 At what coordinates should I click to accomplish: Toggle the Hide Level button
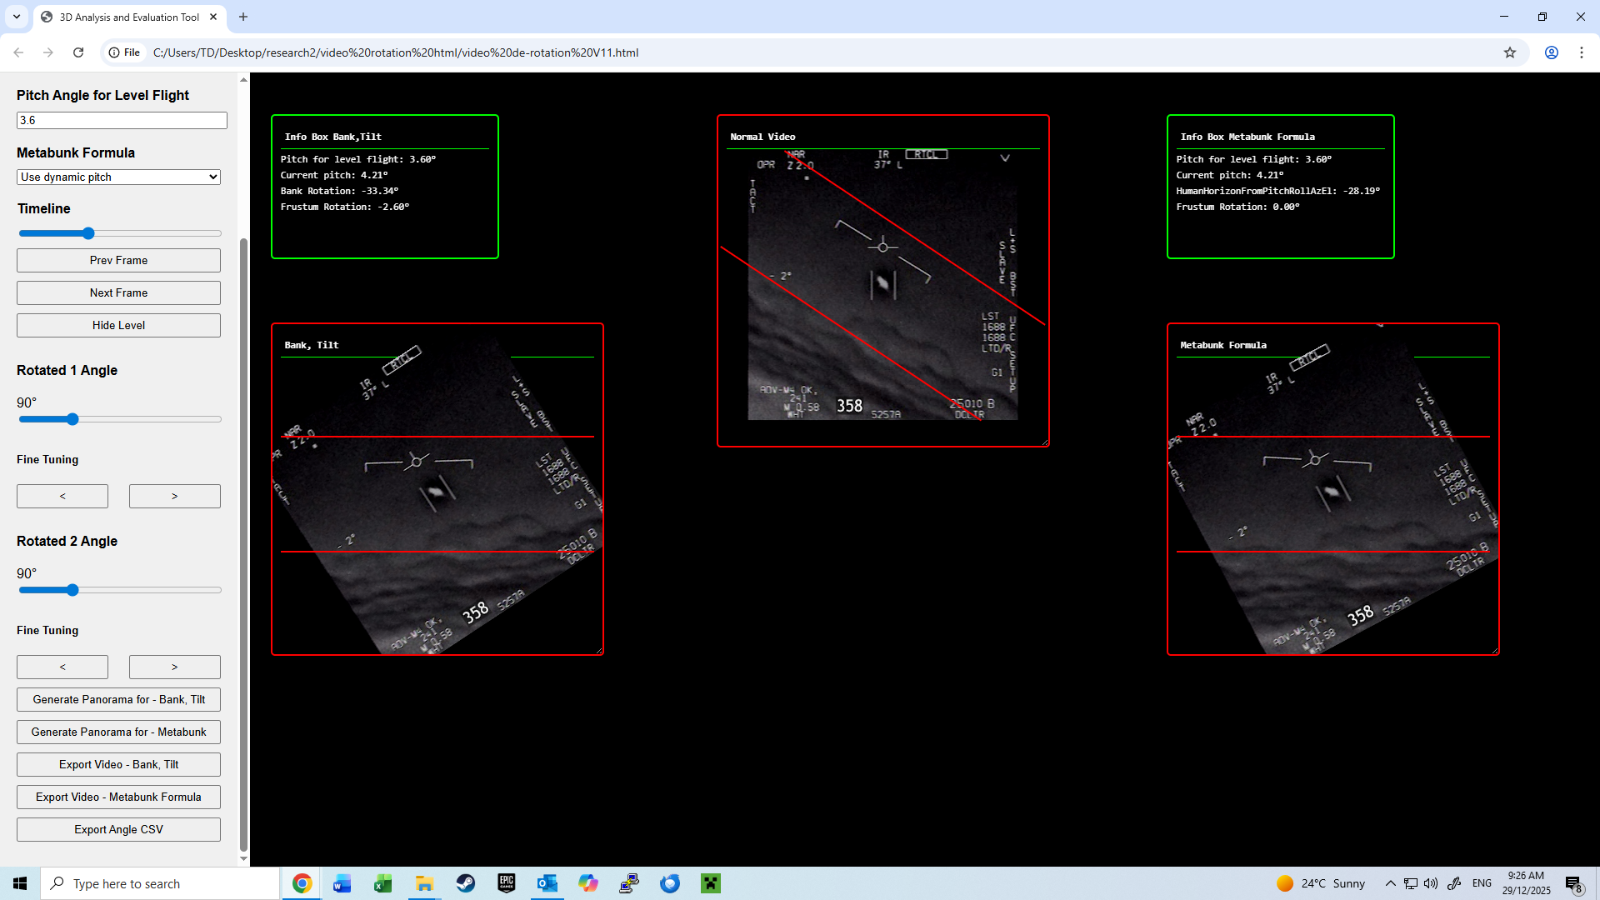[x=118, y=325]
